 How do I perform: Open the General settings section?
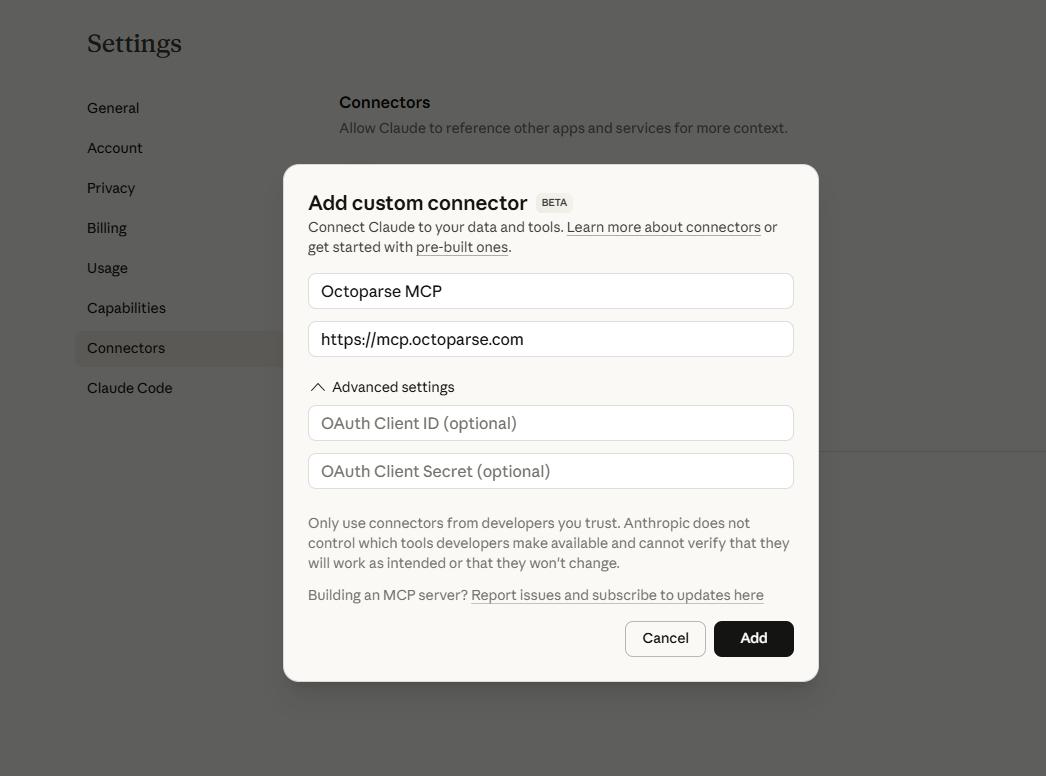[113, 108]
